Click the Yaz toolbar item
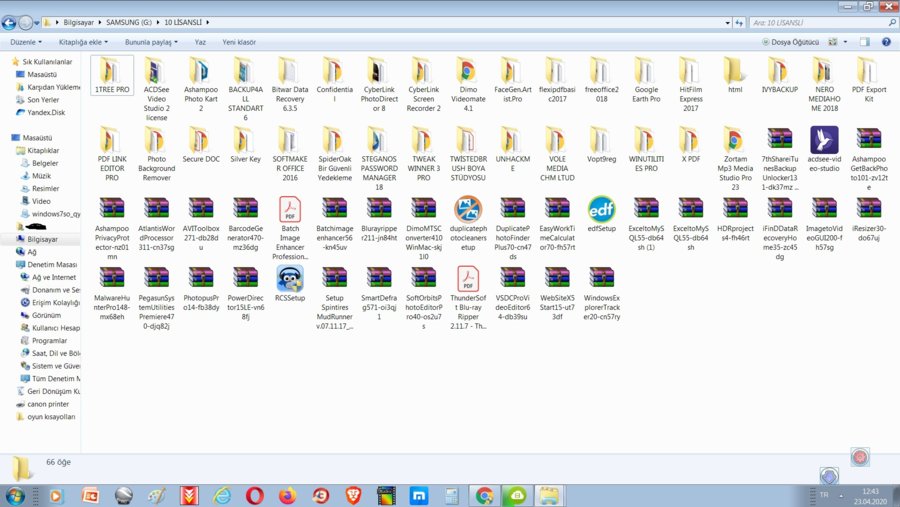Viewport: 900px width, 507px height. (200, 42)
